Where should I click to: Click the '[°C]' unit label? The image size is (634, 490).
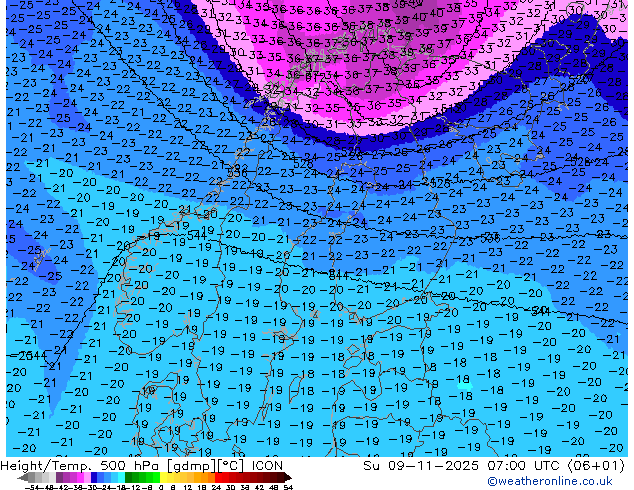pyautogui.click(x=231, y=466)
